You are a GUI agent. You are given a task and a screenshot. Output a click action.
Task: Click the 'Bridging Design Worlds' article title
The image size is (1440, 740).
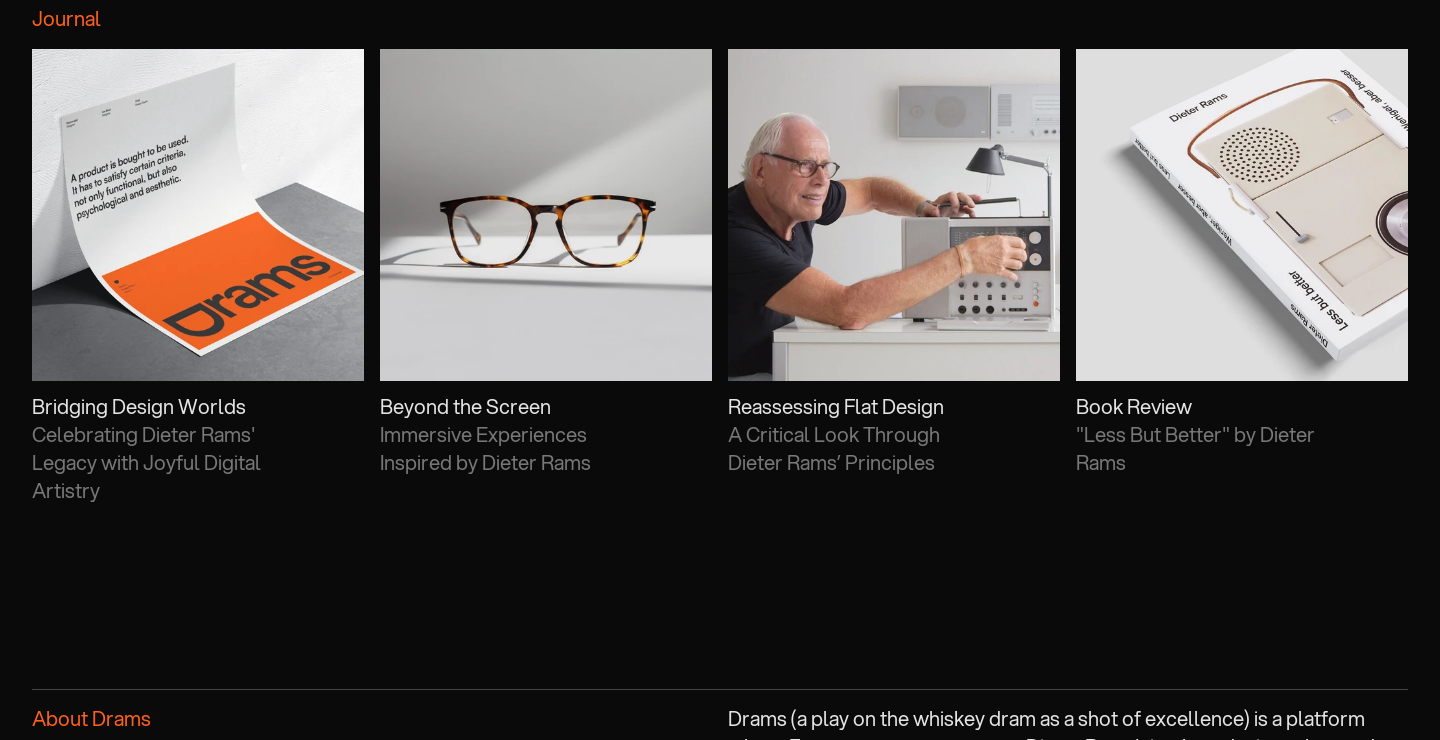(138, 407)
